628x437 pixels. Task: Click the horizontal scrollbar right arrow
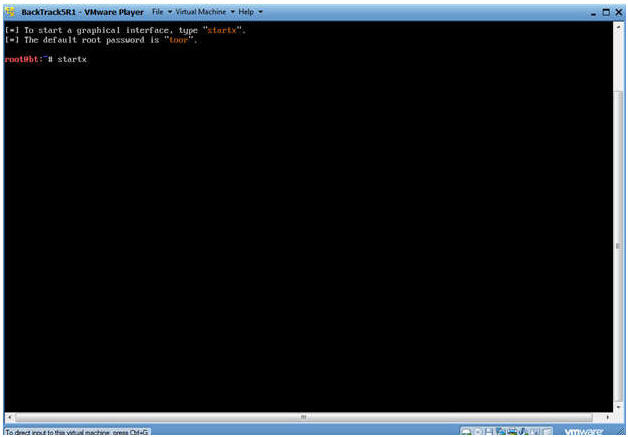click(608, 418)
